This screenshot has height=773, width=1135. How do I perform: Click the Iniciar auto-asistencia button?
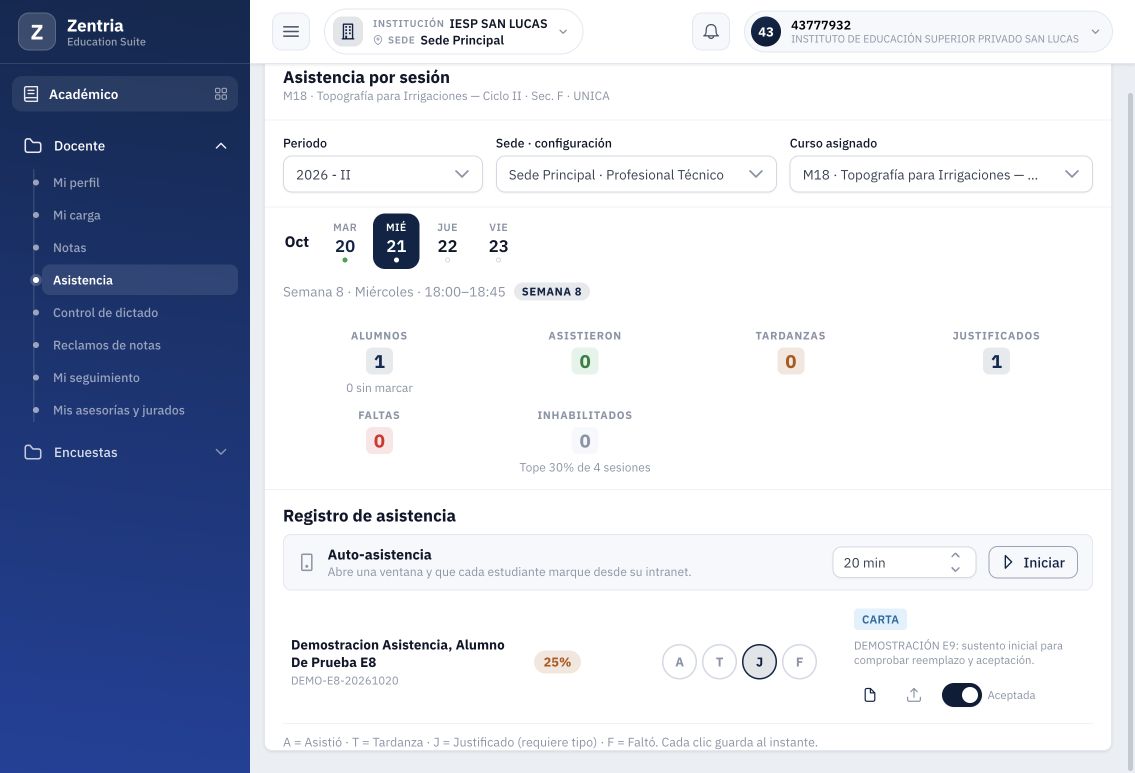tap(1033, 562)
